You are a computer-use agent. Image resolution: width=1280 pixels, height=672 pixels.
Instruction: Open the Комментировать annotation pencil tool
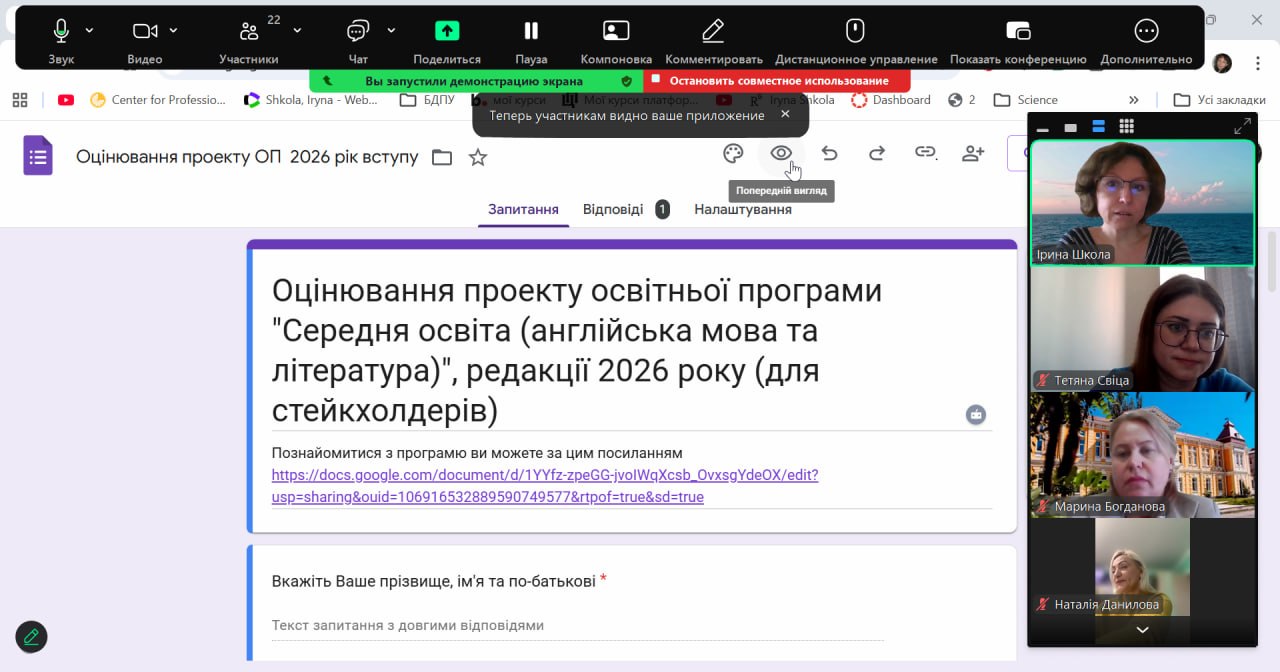[713, 38]
